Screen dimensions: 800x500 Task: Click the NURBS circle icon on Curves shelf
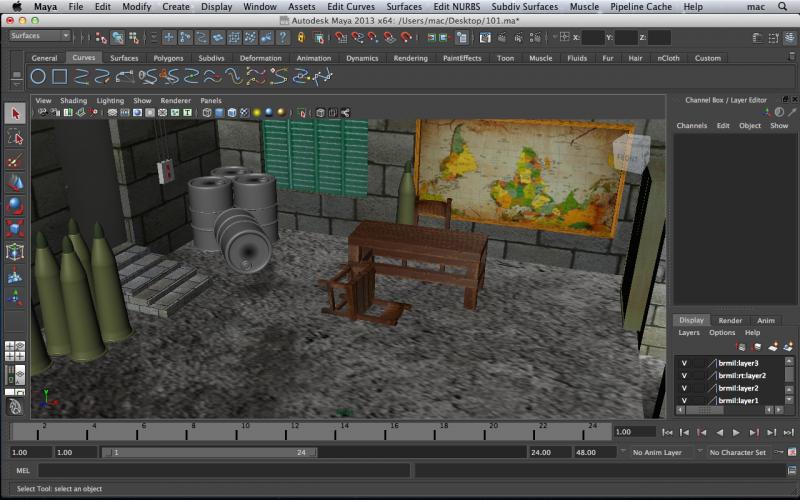pyautogui.click(x=38, y=76)
